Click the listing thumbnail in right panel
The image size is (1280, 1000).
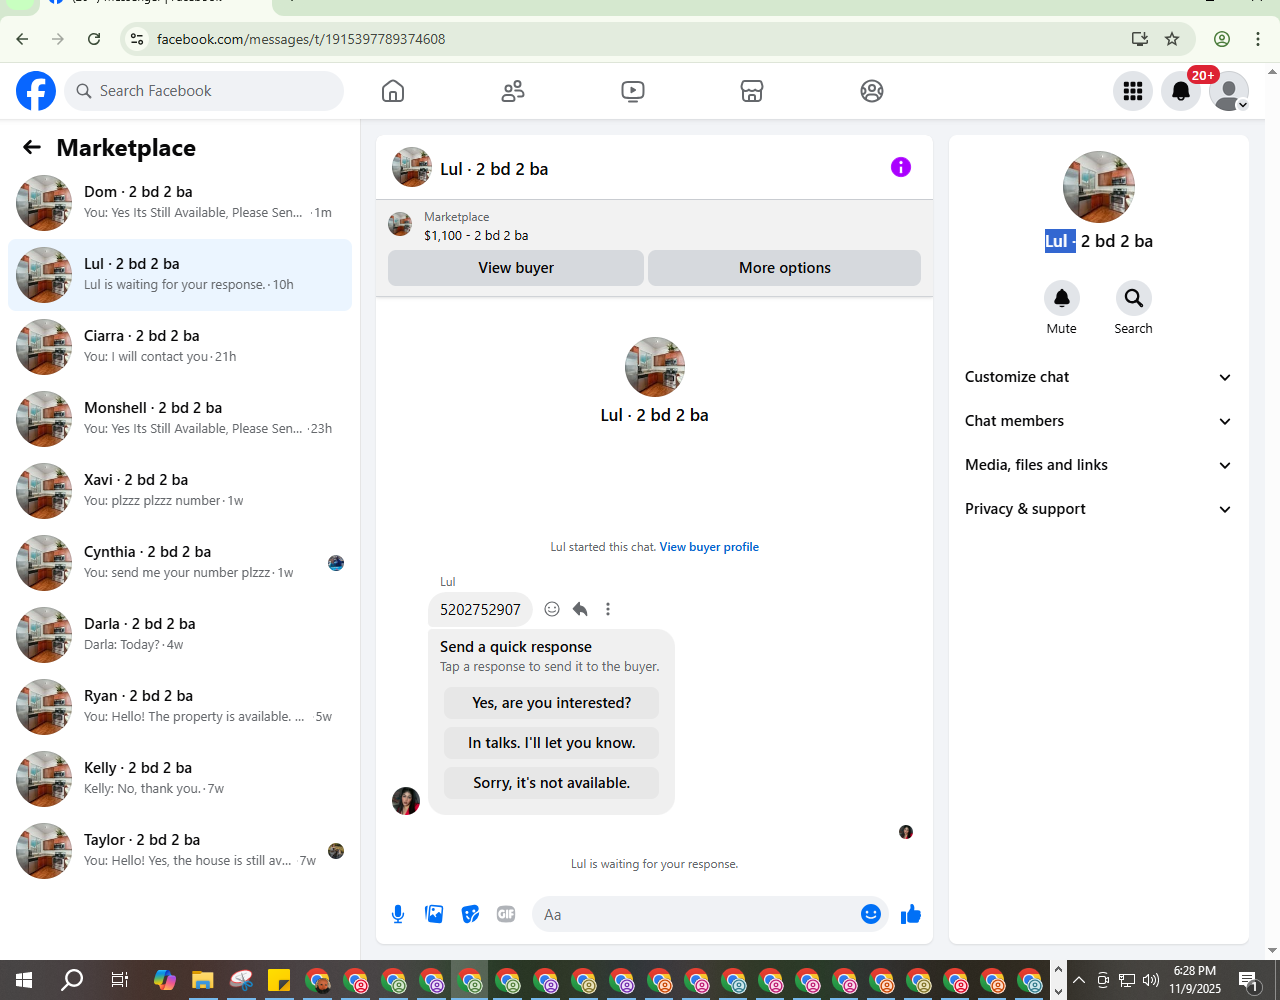pos(1099,187)
